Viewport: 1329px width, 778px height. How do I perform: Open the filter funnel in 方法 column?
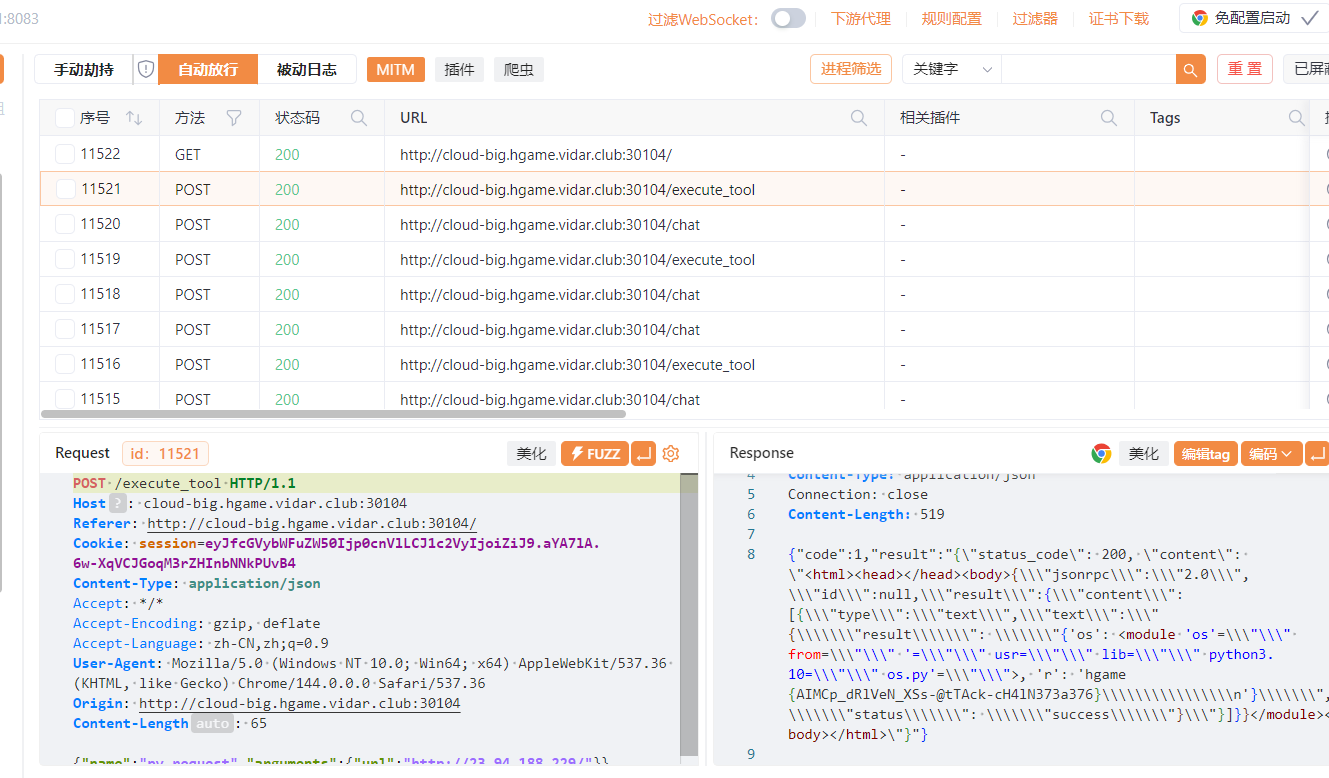pos(234,118)
